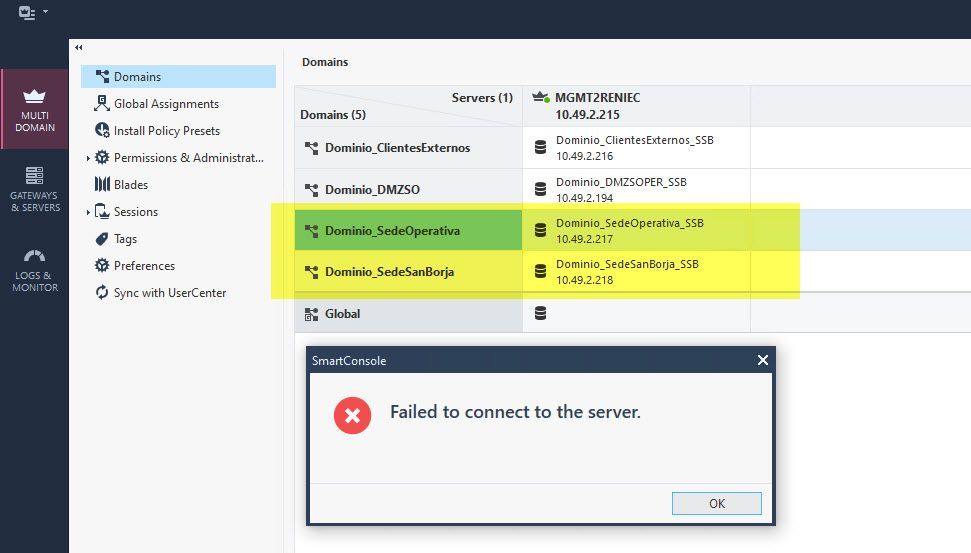Image resolution: width=971 pixels, height=553 pixels.
Task: Select the Dominio_SedeSanBorja_SSB server cell
Action: coord(637,271)
